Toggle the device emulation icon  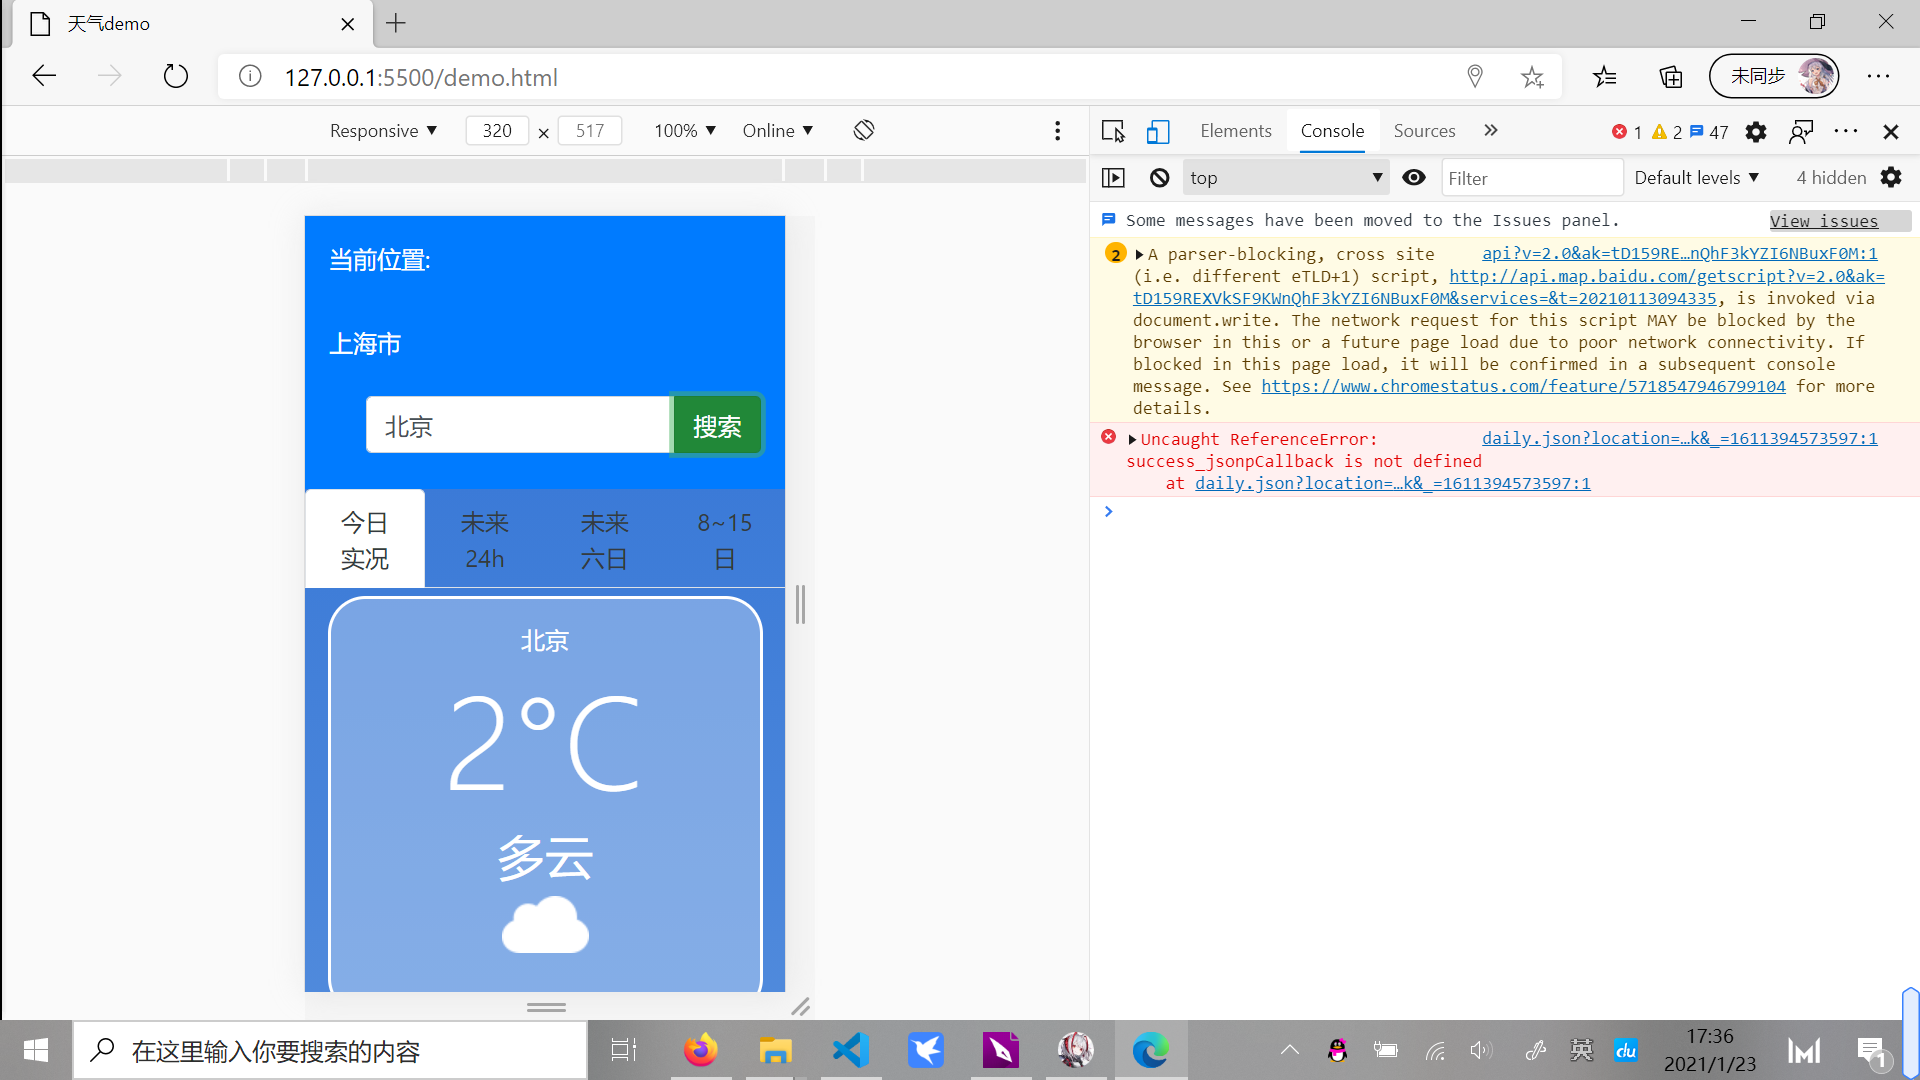(1158, 131)
